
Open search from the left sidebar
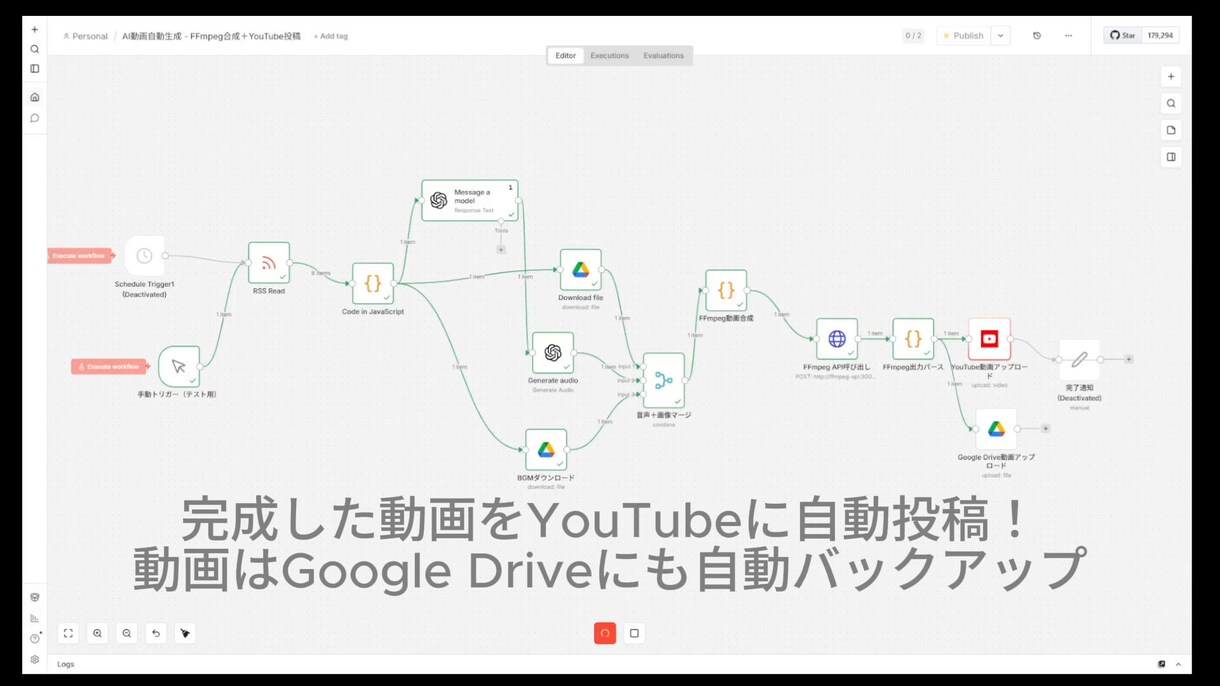coord(35,49)
